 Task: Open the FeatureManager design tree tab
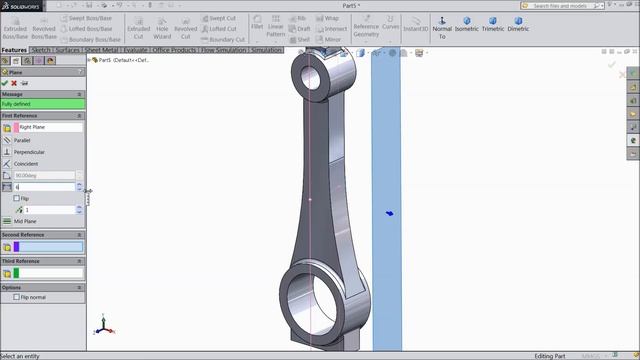click(x=5, y=61)
